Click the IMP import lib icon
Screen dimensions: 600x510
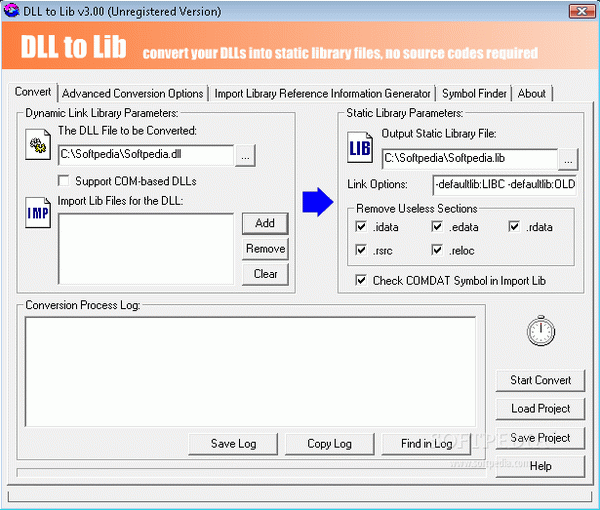[38, 213]
